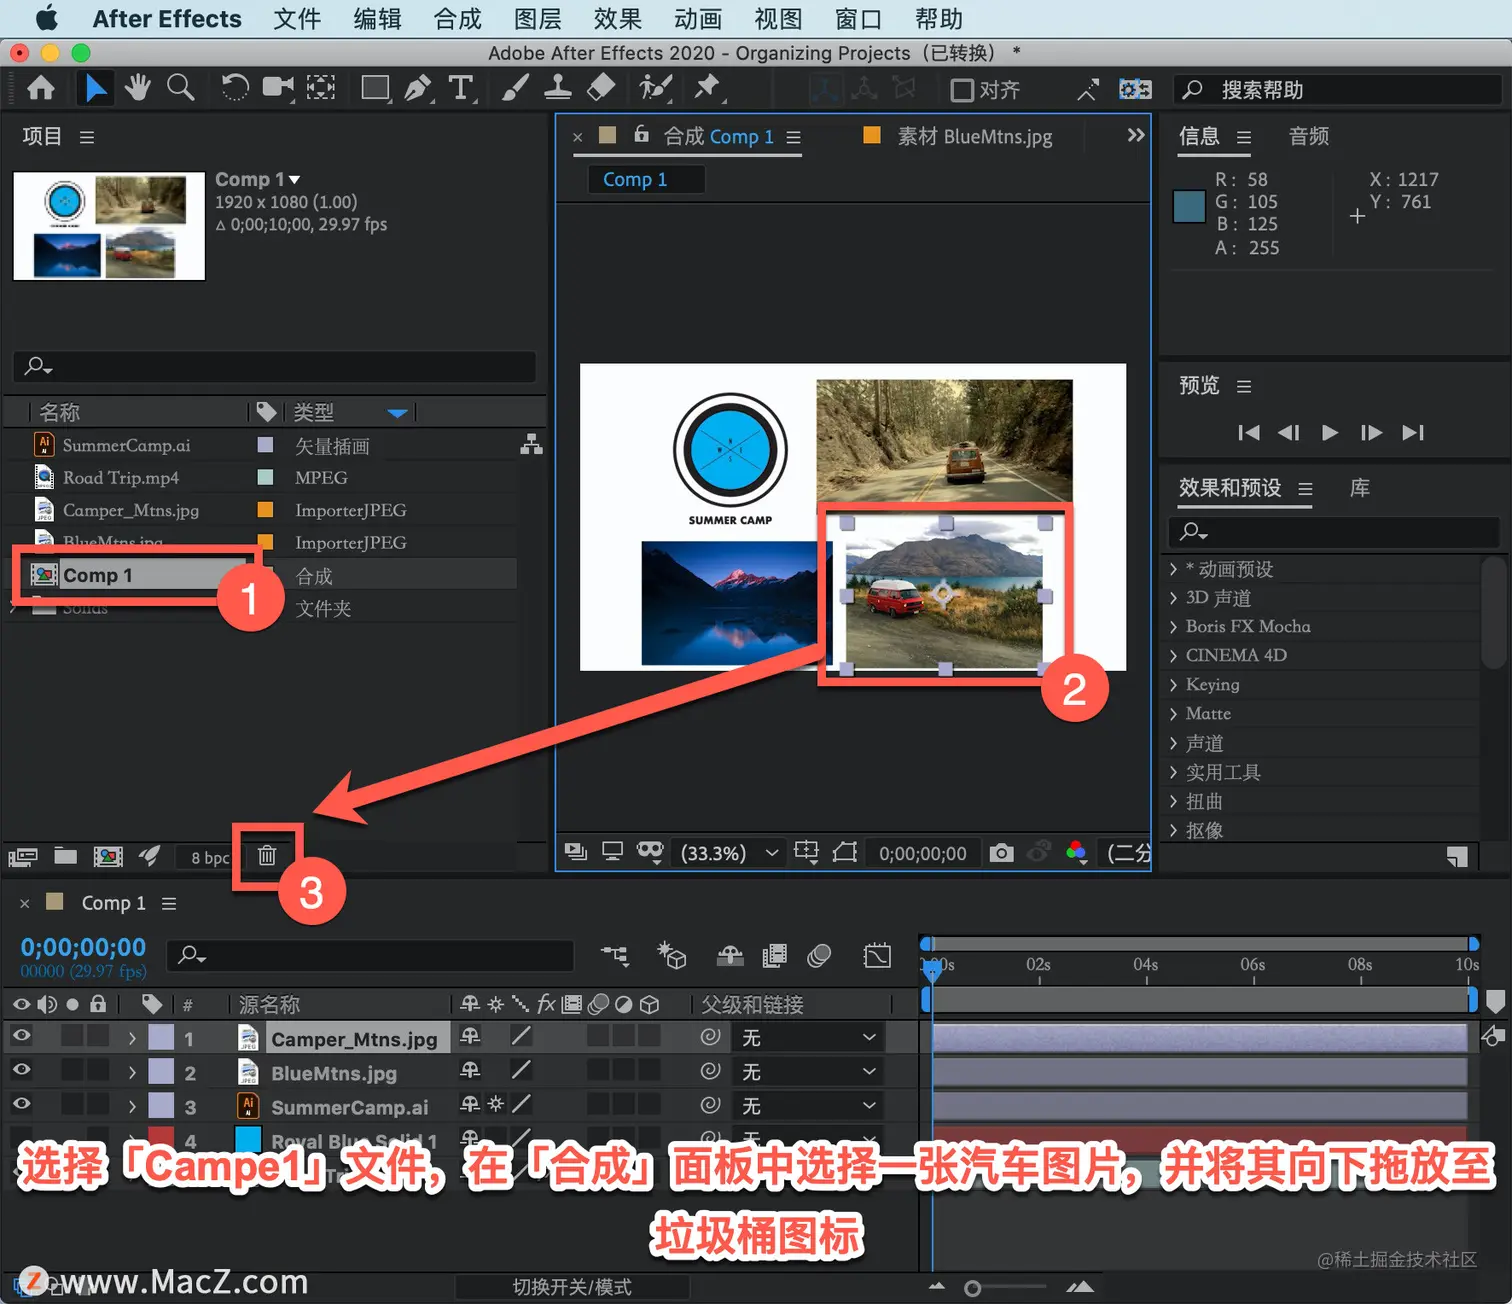Click the info panel color swatch
The image size is (1512, 1304).
(1189, 207)
